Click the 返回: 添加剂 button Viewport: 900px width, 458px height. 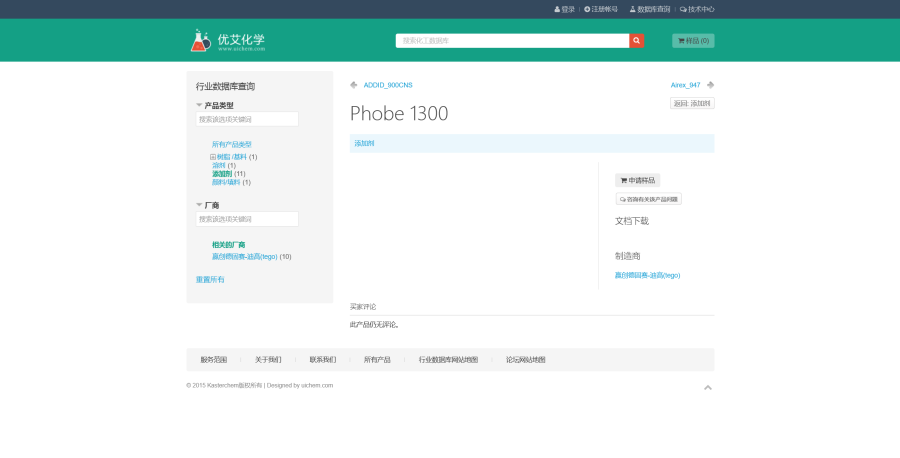pos(692,103)
